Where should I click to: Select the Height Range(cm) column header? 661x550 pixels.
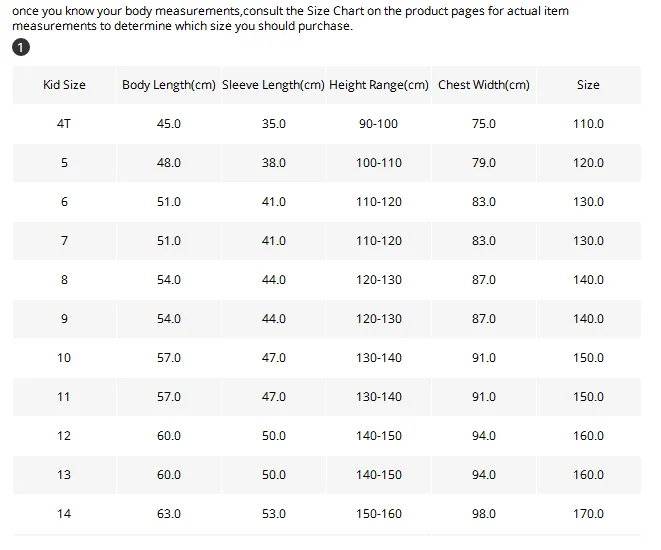tap(379, 85)
